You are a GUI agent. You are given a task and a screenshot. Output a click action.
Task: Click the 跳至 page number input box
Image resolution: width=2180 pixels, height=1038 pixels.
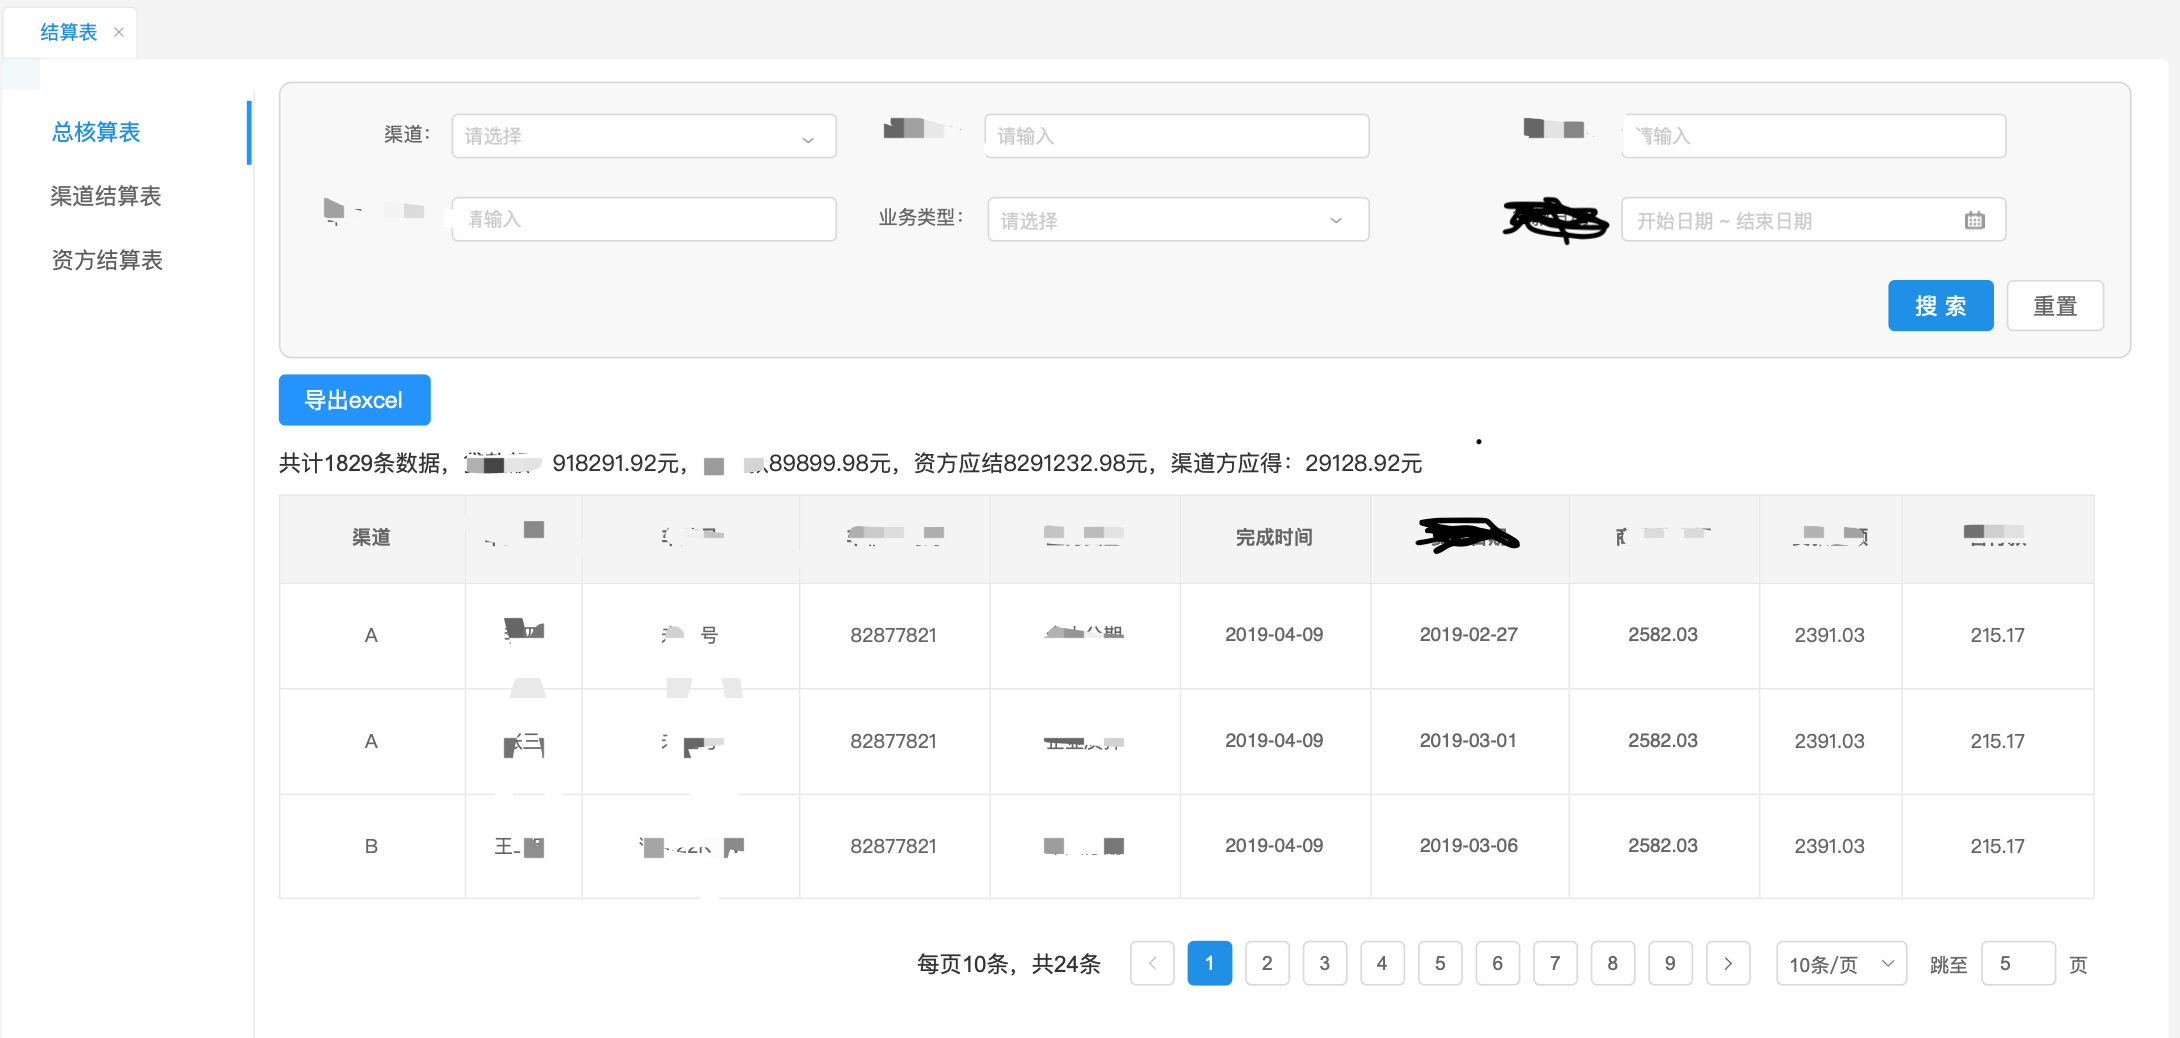(2018, 963)
